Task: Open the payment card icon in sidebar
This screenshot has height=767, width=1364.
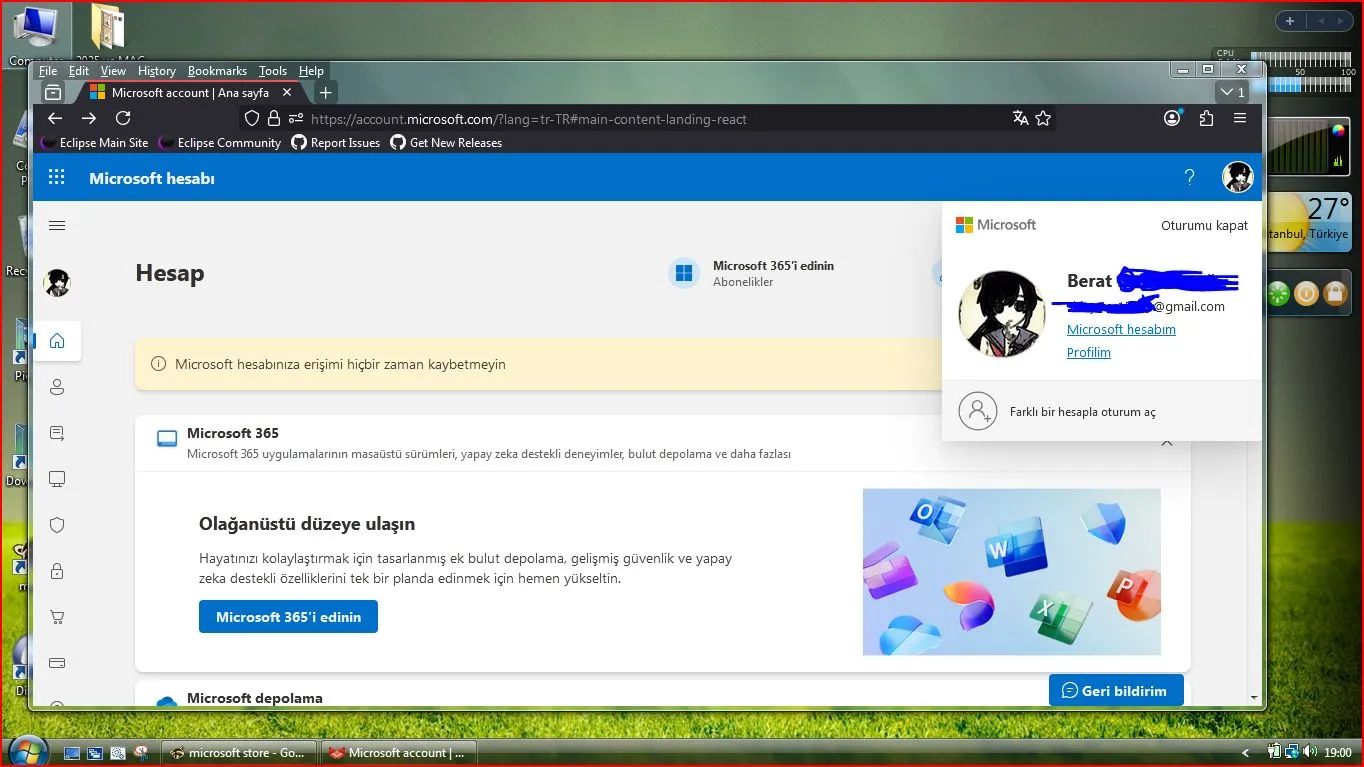Action: click(57, 663)
